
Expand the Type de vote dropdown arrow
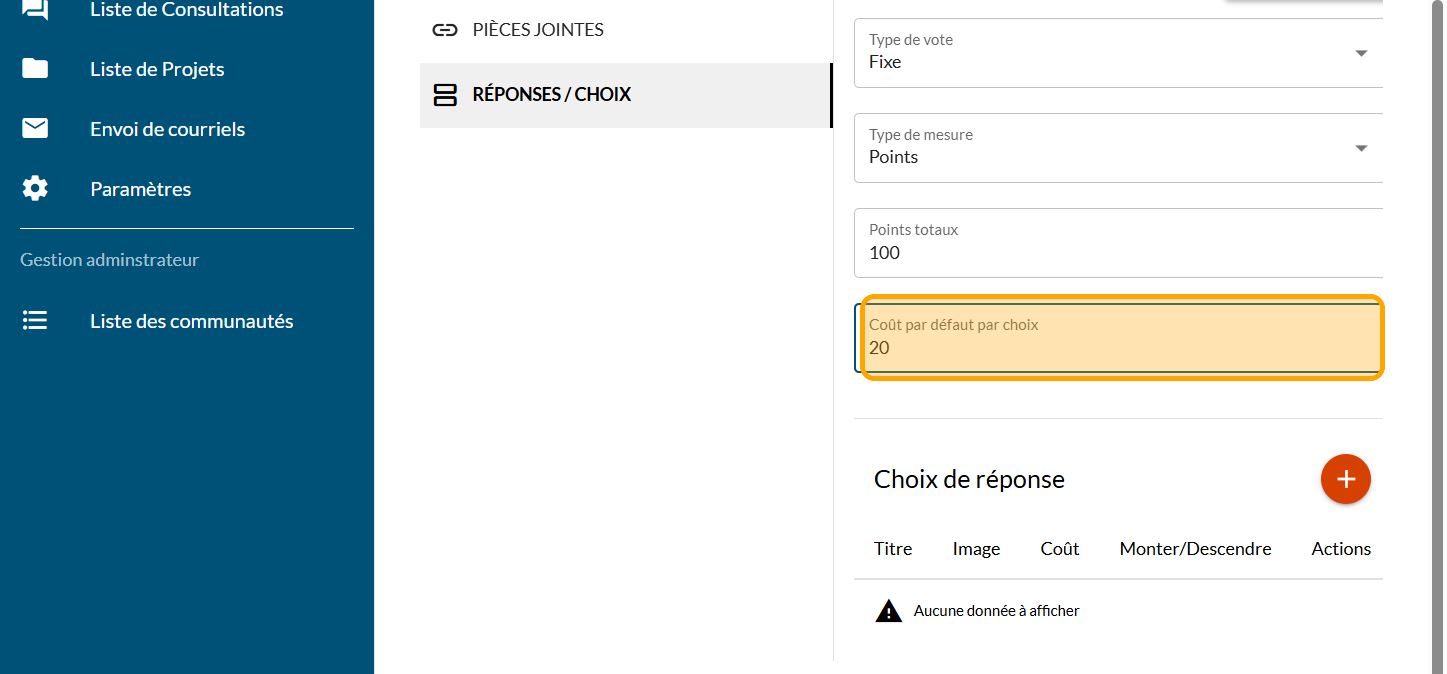1360,53
